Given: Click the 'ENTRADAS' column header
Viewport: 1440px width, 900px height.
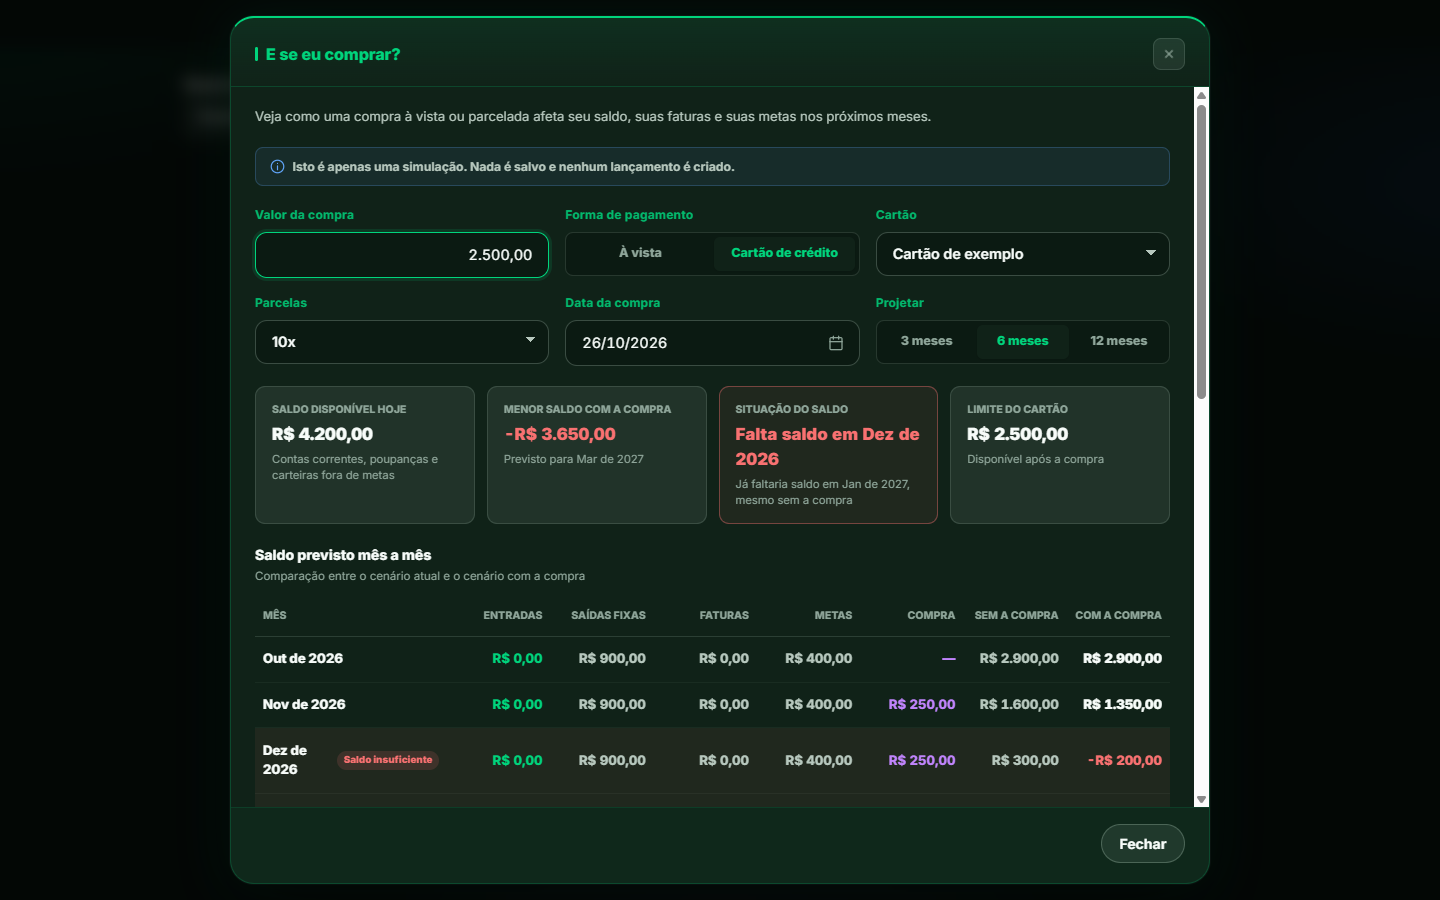Looking at the screenshot, I should click(513, 616).
